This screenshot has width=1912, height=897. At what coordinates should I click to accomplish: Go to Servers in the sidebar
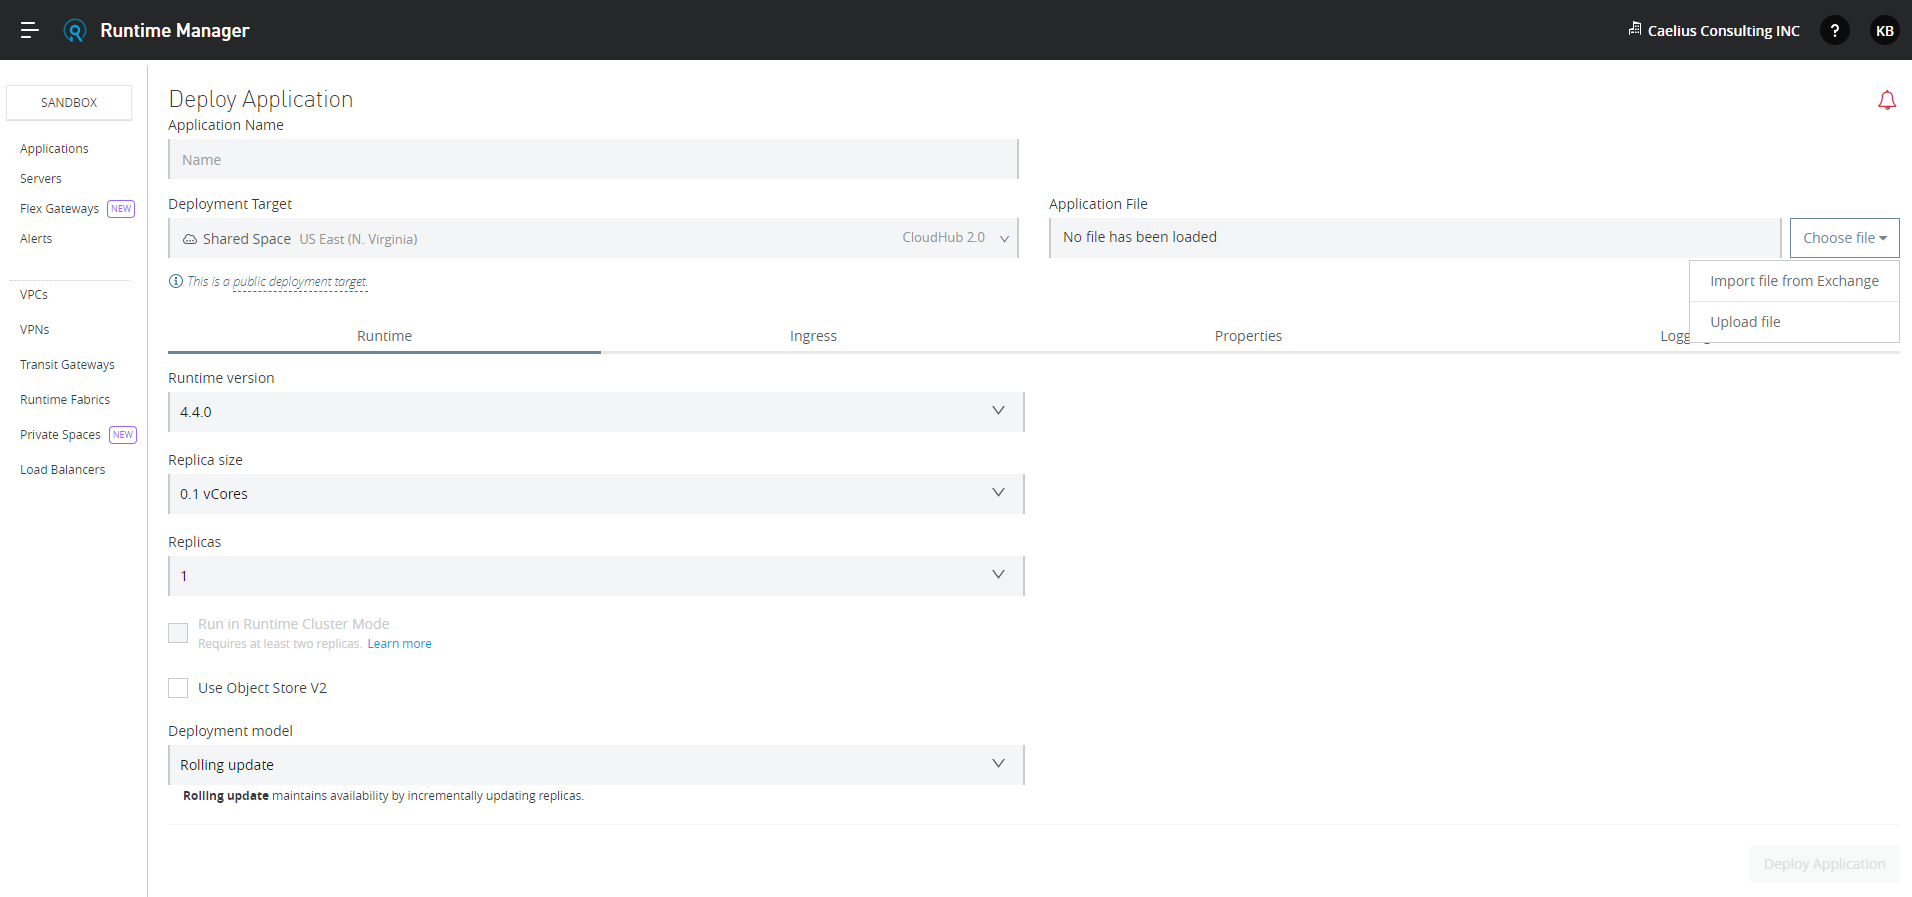click(x=41, y=179)
